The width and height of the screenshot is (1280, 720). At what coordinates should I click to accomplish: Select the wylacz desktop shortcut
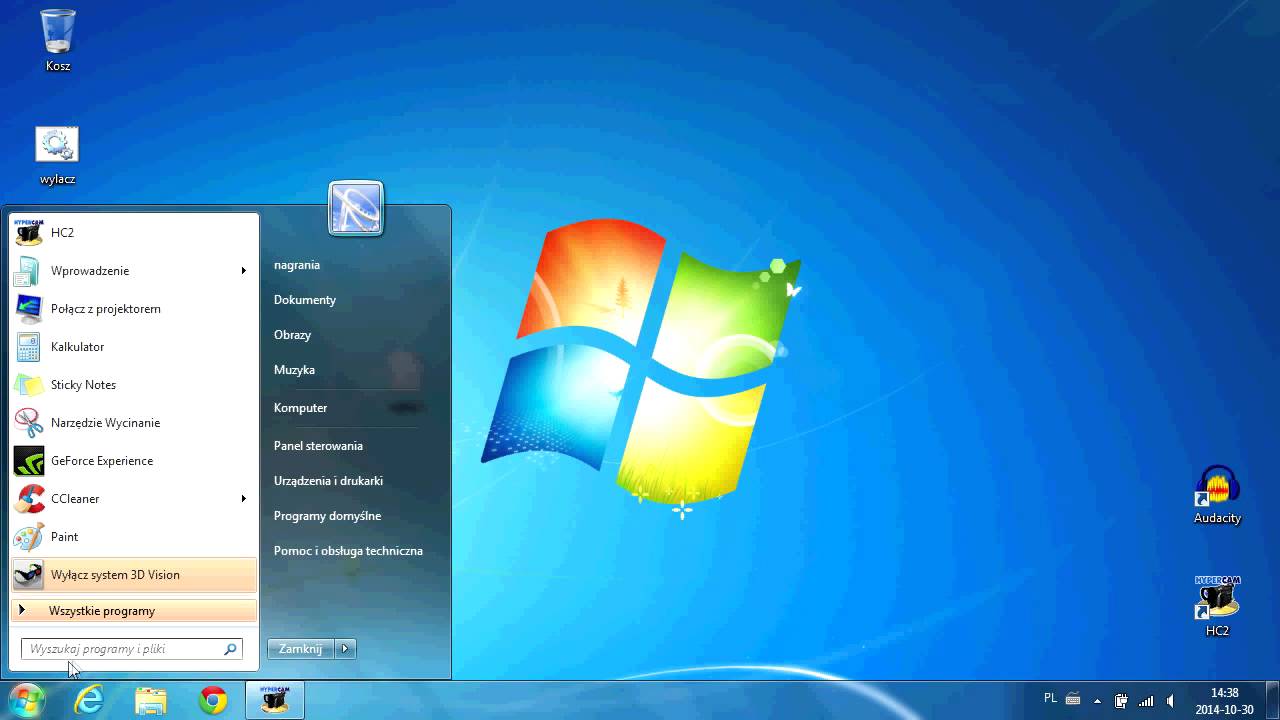click(57, 156)
